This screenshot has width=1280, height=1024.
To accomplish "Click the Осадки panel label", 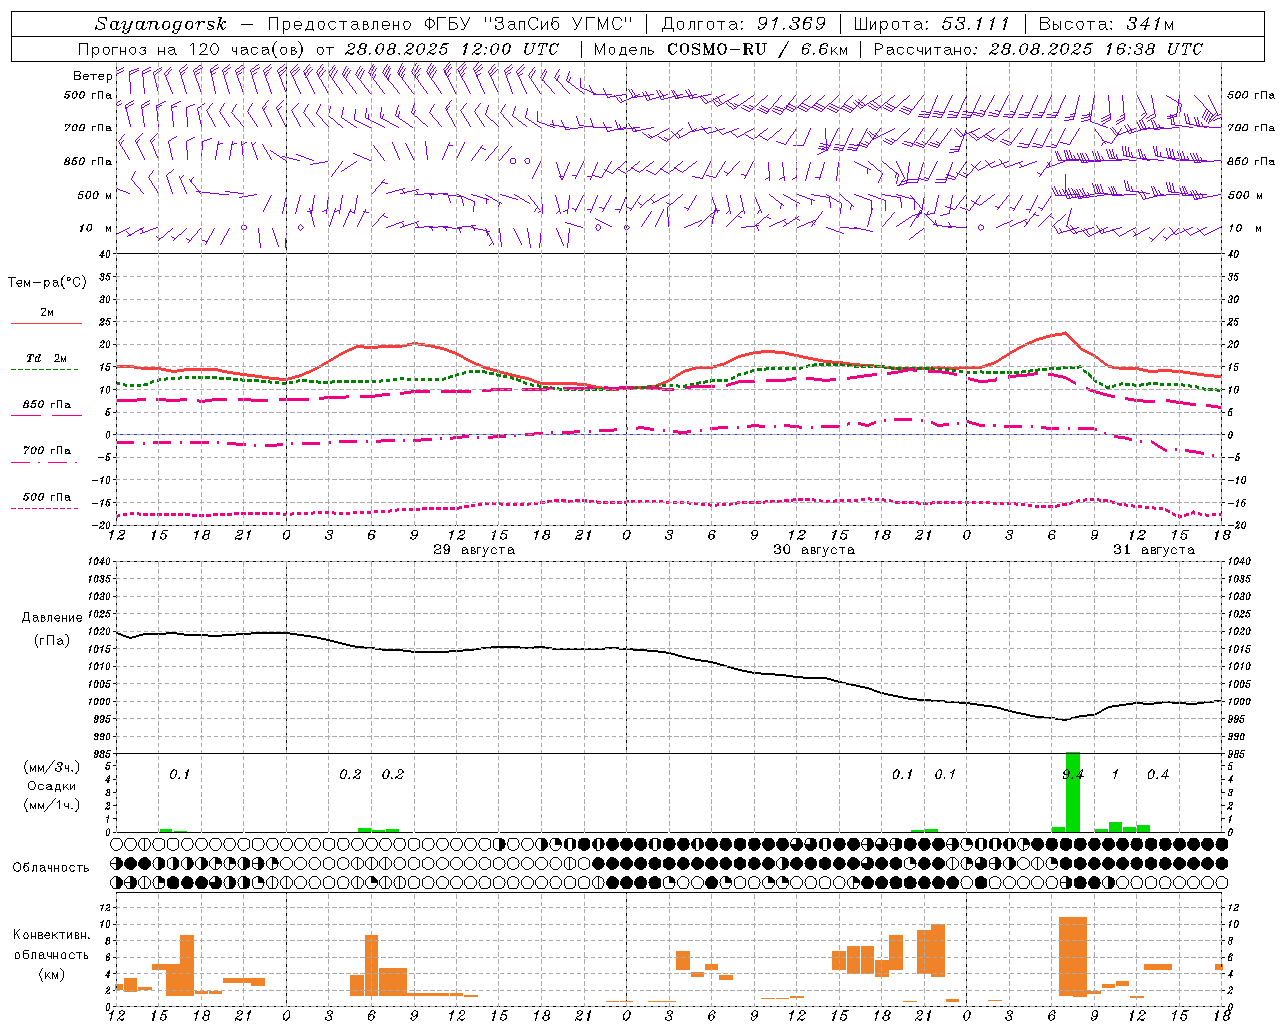I will tap(52, 786).
